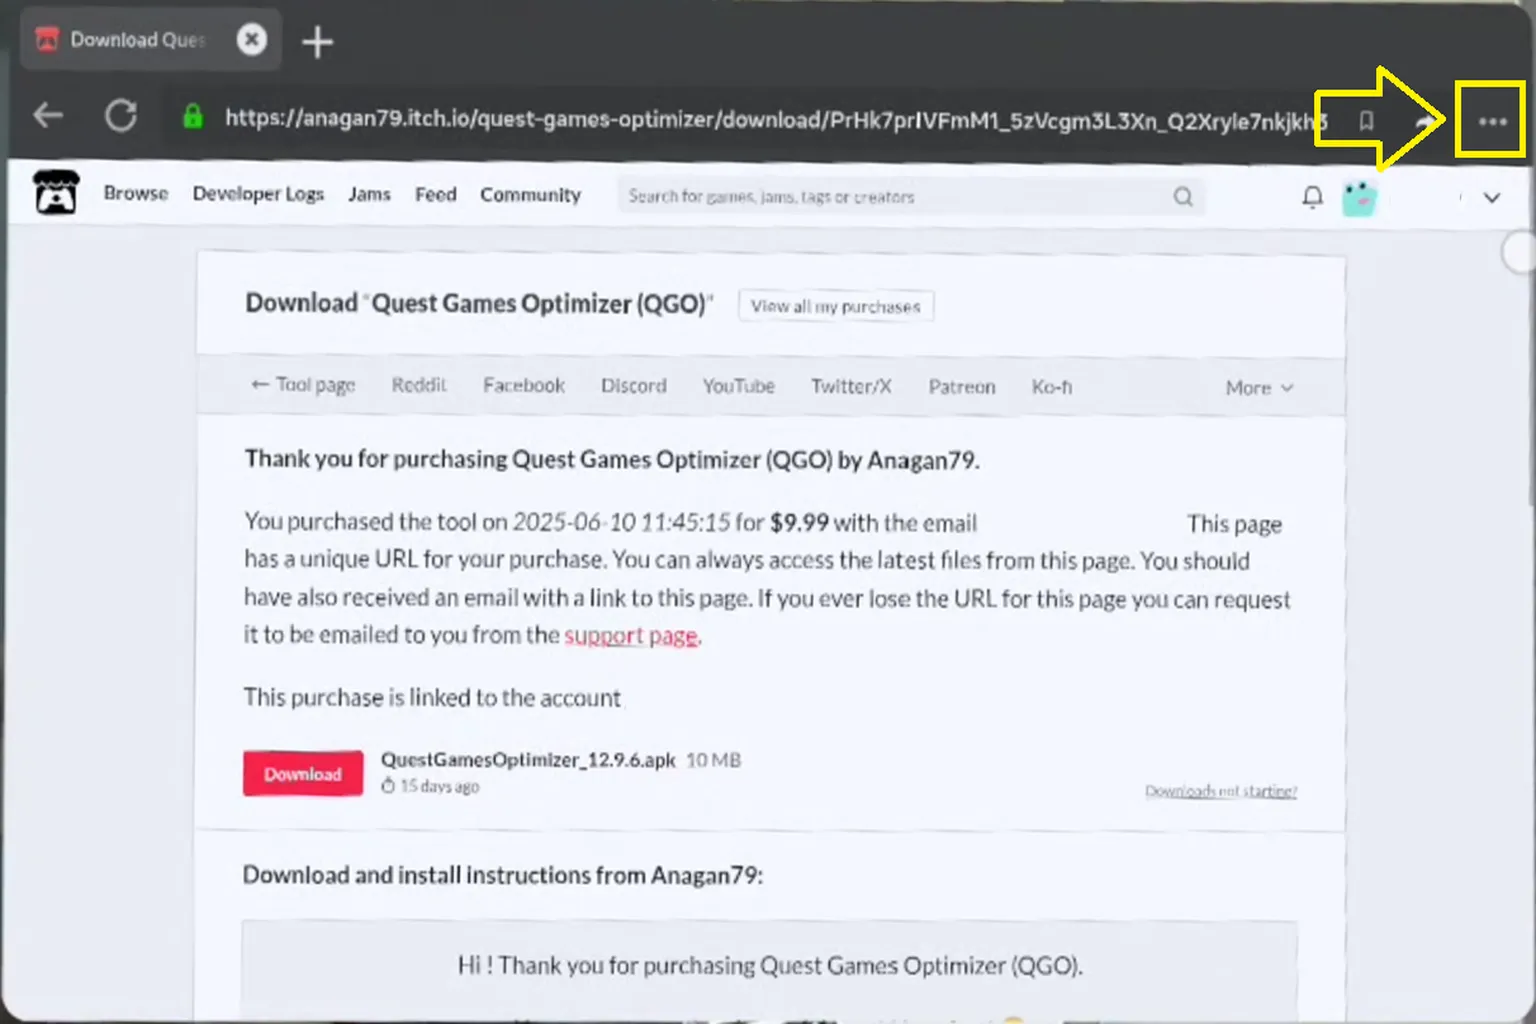The image size is (1536, 1024).
Task: Follow the support page link
Action: point(632,636)
